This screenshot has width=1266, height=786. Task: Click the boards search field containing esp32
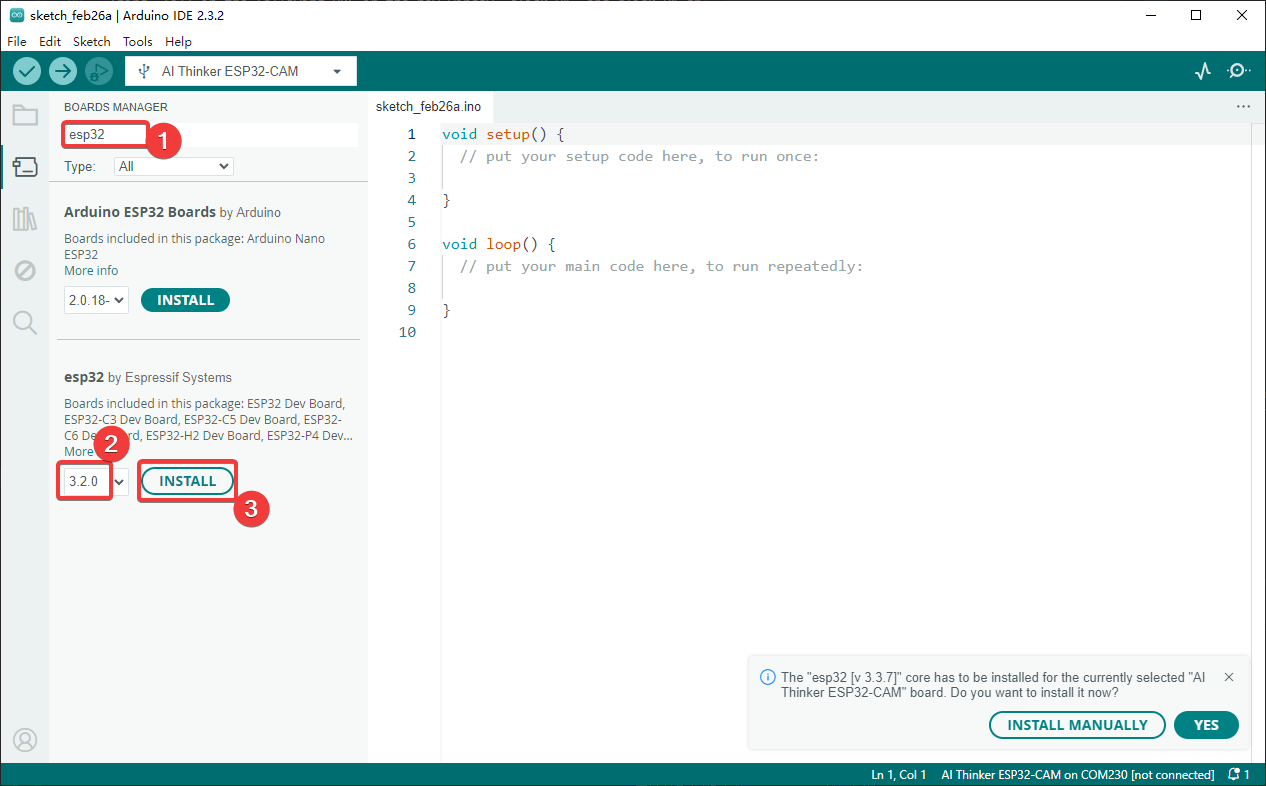pyautogui.click(x=210, y=135)
